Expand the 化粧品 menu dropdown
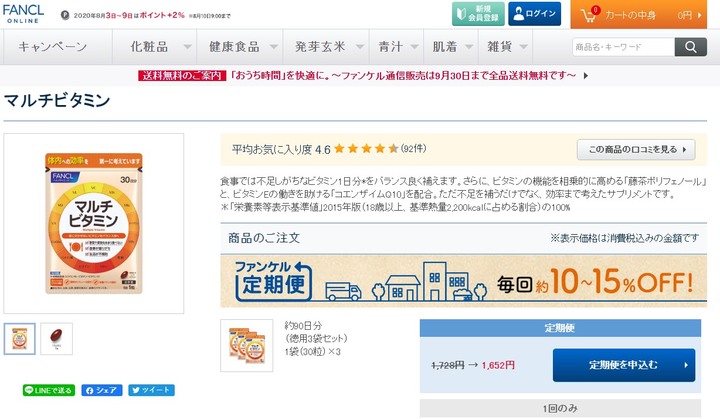720x419 pixels. coord(160,47)
